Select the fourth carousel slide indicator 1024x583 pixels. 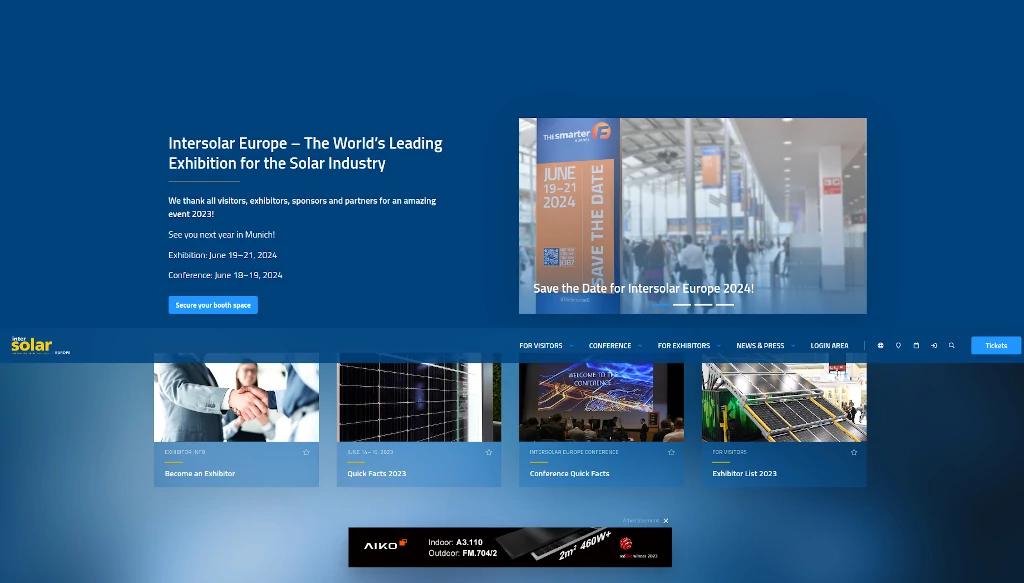[725, 305]
